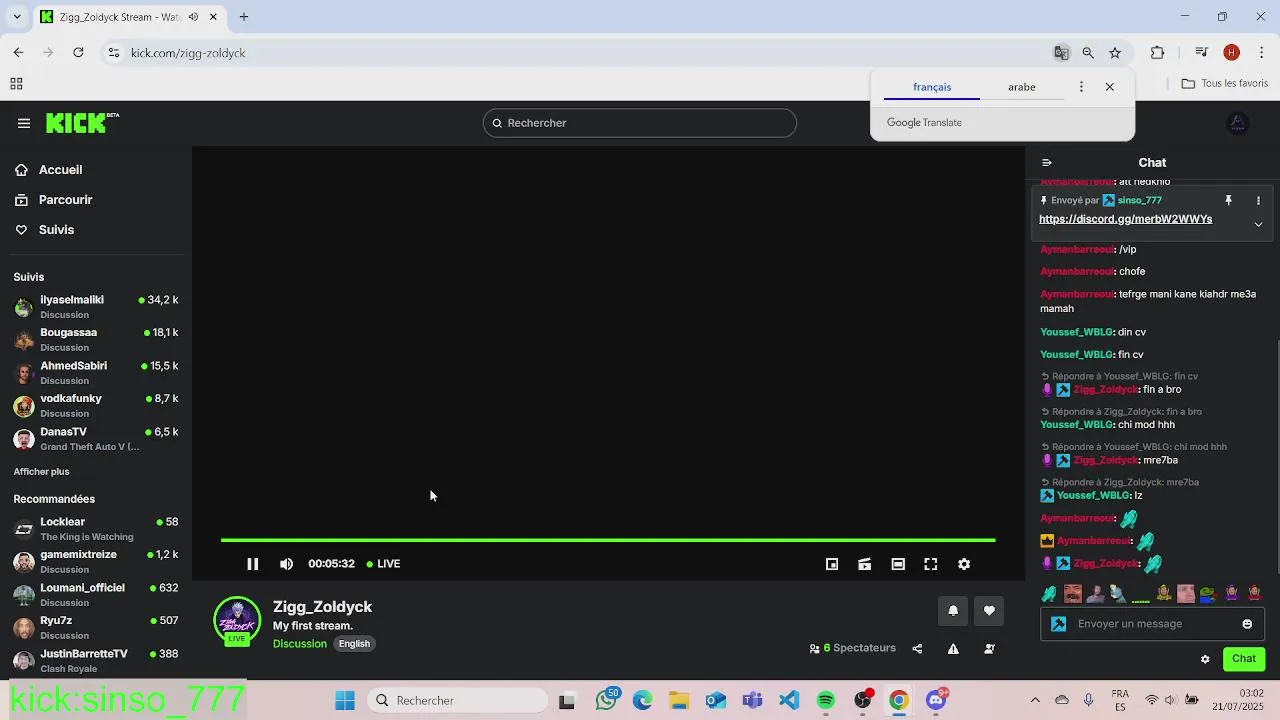Viewport: 1280px width, 720px height.
Task: Click the report warning triangle icon
Action: 953,649
